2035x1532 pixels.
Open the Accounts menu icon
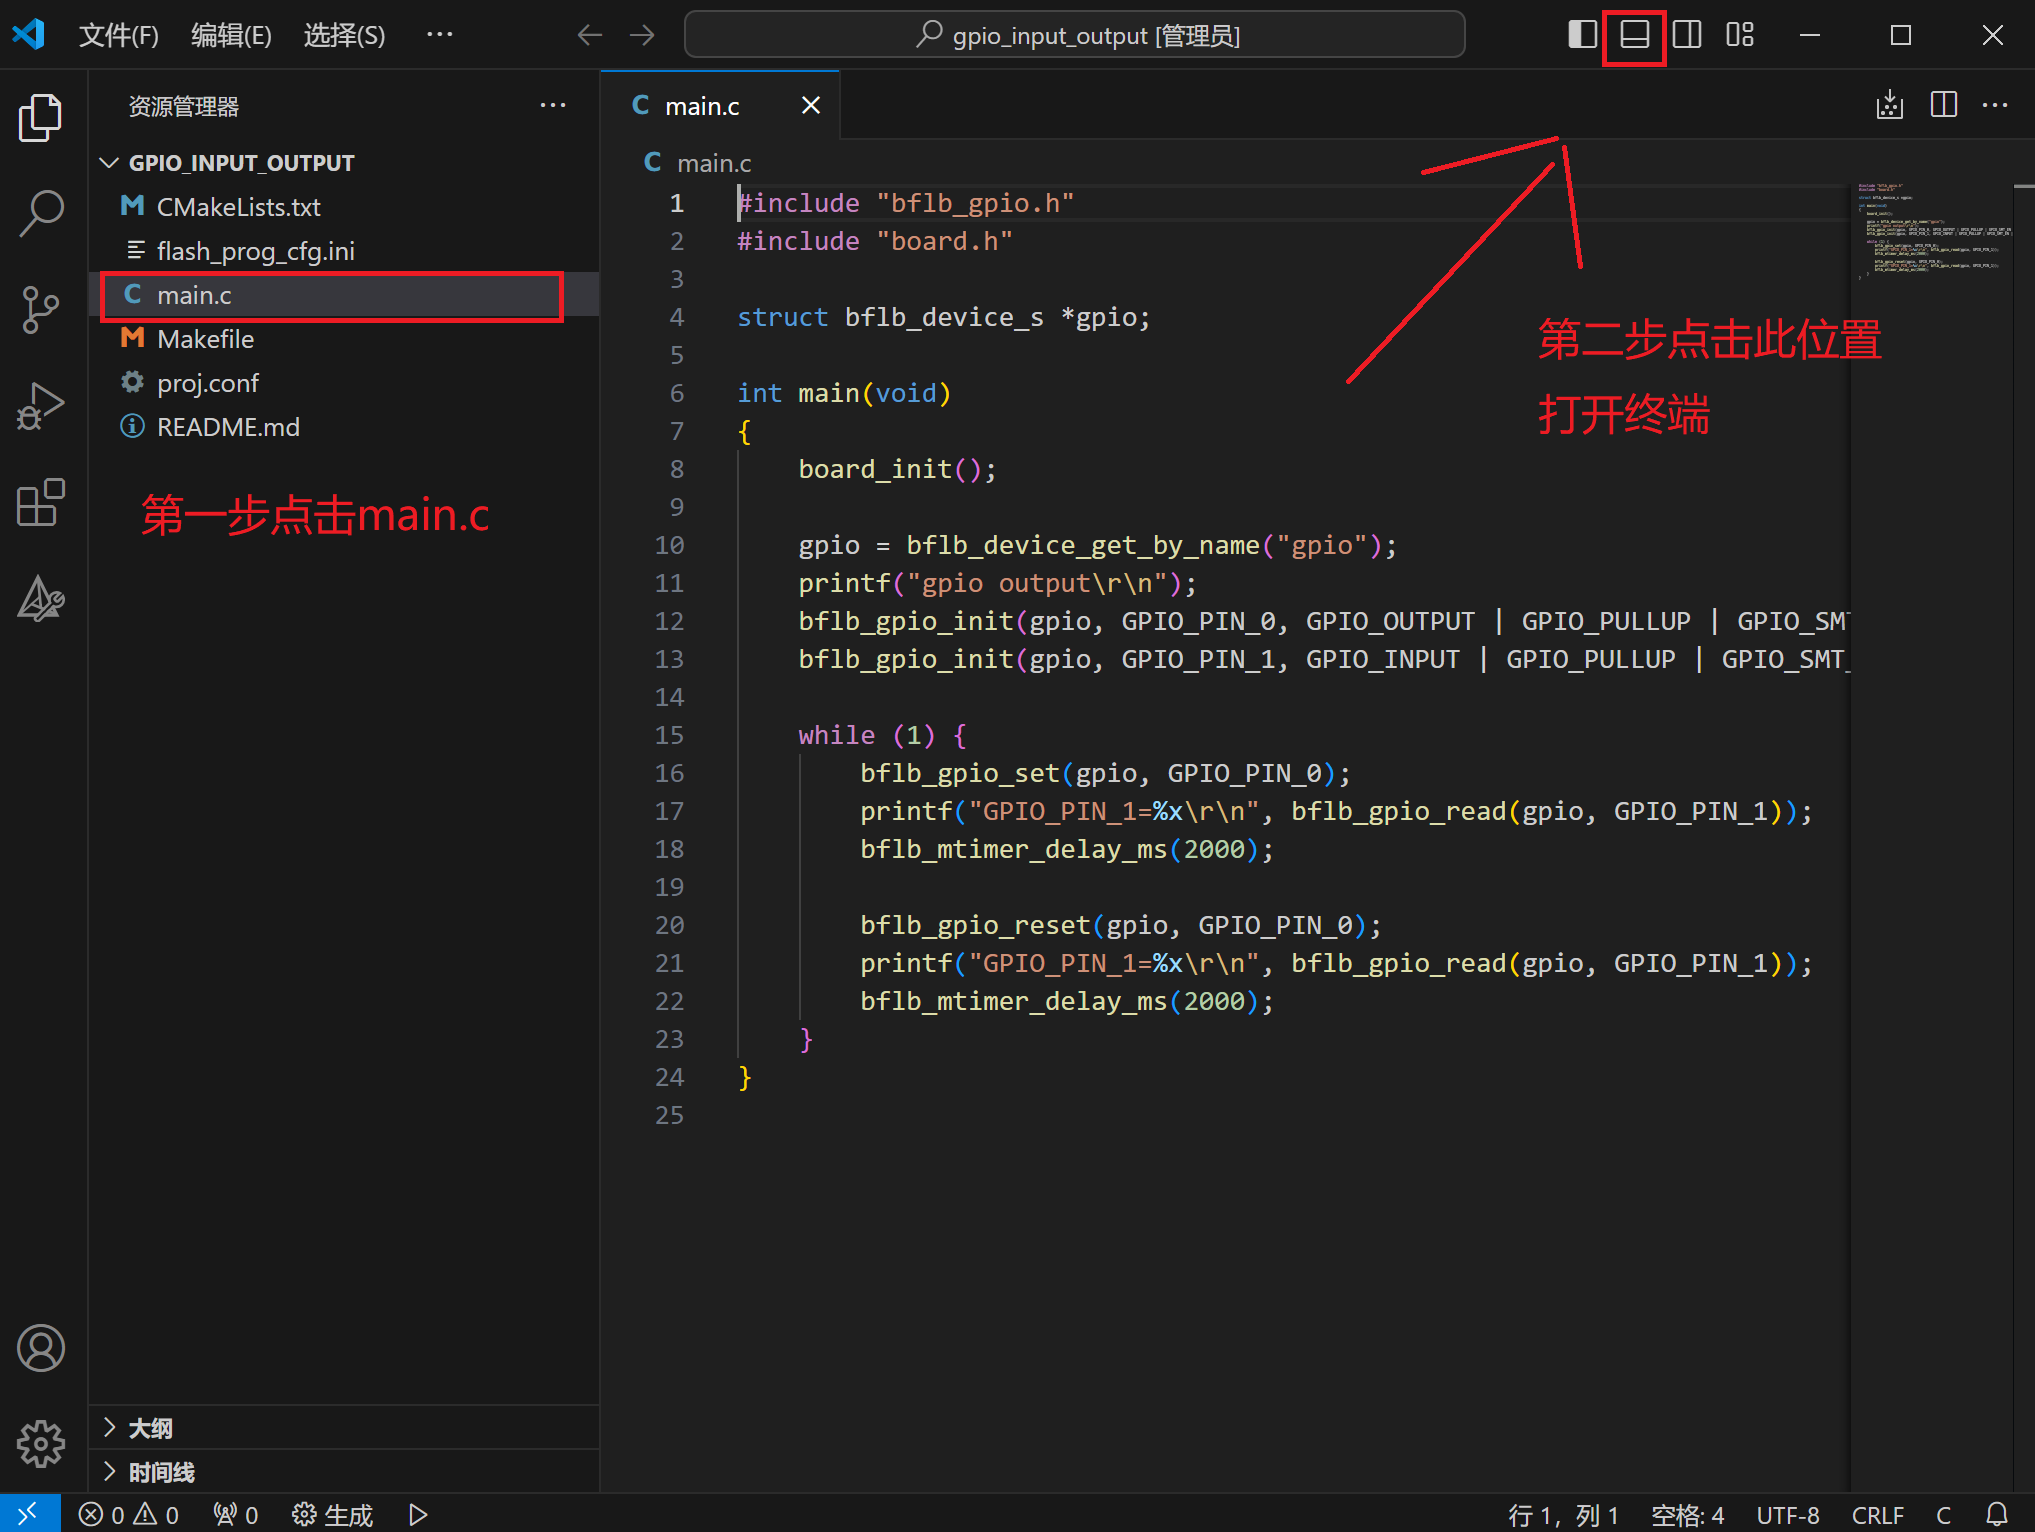(41, 1348)
